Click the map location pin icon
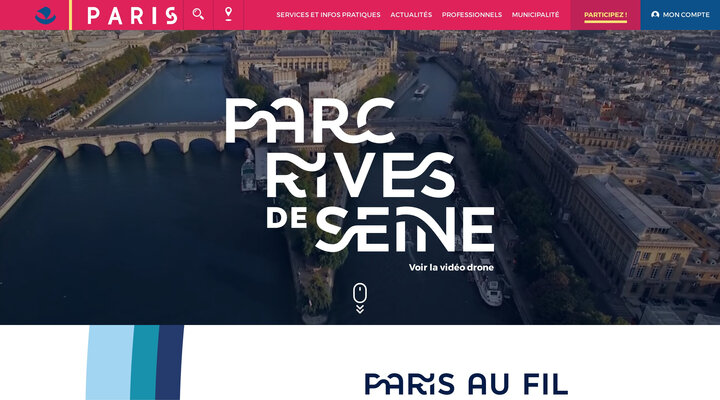The image size is (720, 400). coord(228,14)
